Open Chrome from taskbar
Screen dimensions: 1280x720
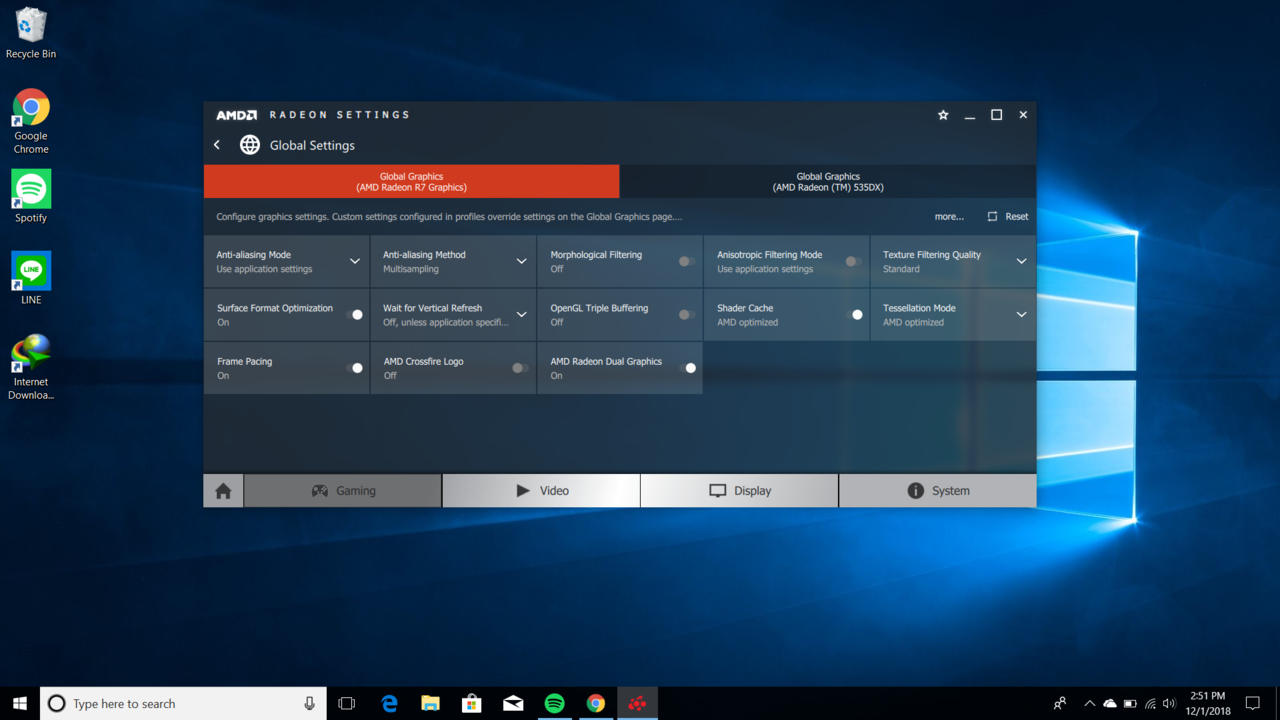pos(595,704)
